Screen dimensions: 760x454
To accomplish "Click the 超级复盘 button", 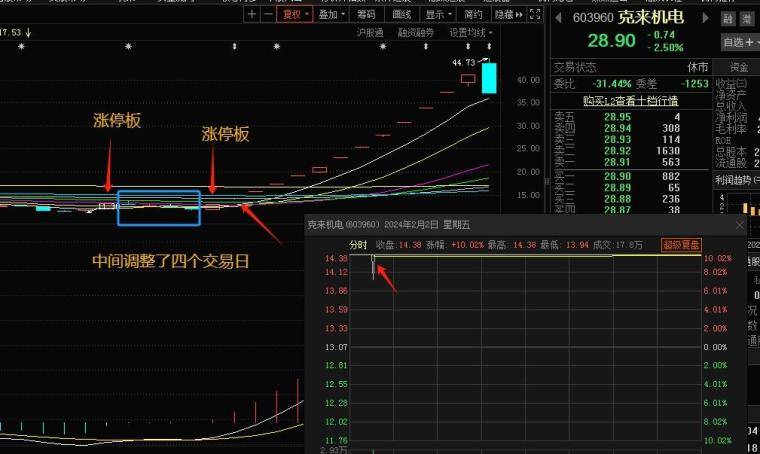I will [x=681, y=245].
